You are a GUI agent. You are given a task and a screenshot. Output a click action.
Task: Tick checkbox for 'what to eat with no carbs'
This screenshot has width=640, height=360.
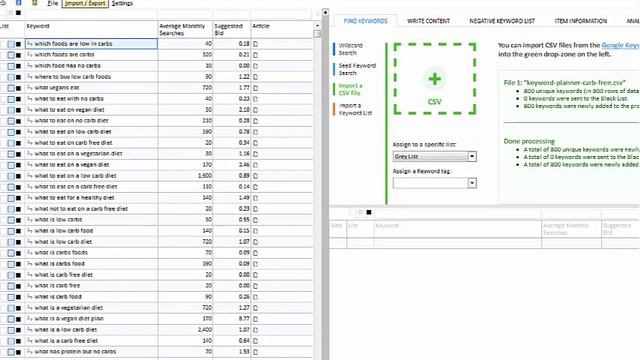[11, 99]
